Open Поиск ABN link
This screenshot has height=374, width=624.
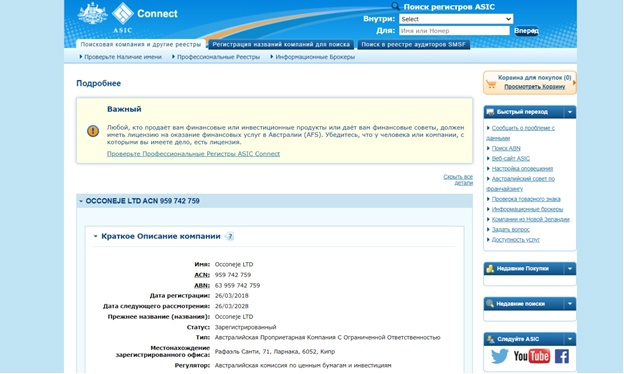point(506,148)
